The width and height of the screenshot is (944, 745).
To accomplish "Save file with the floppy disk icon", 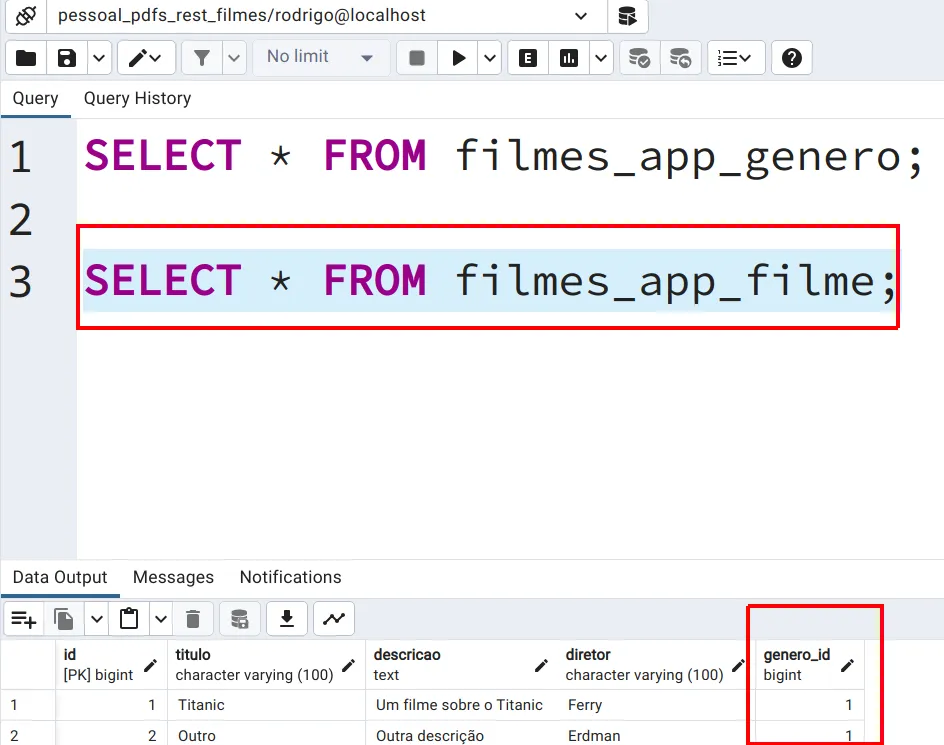I will click(x=67, y=58).
